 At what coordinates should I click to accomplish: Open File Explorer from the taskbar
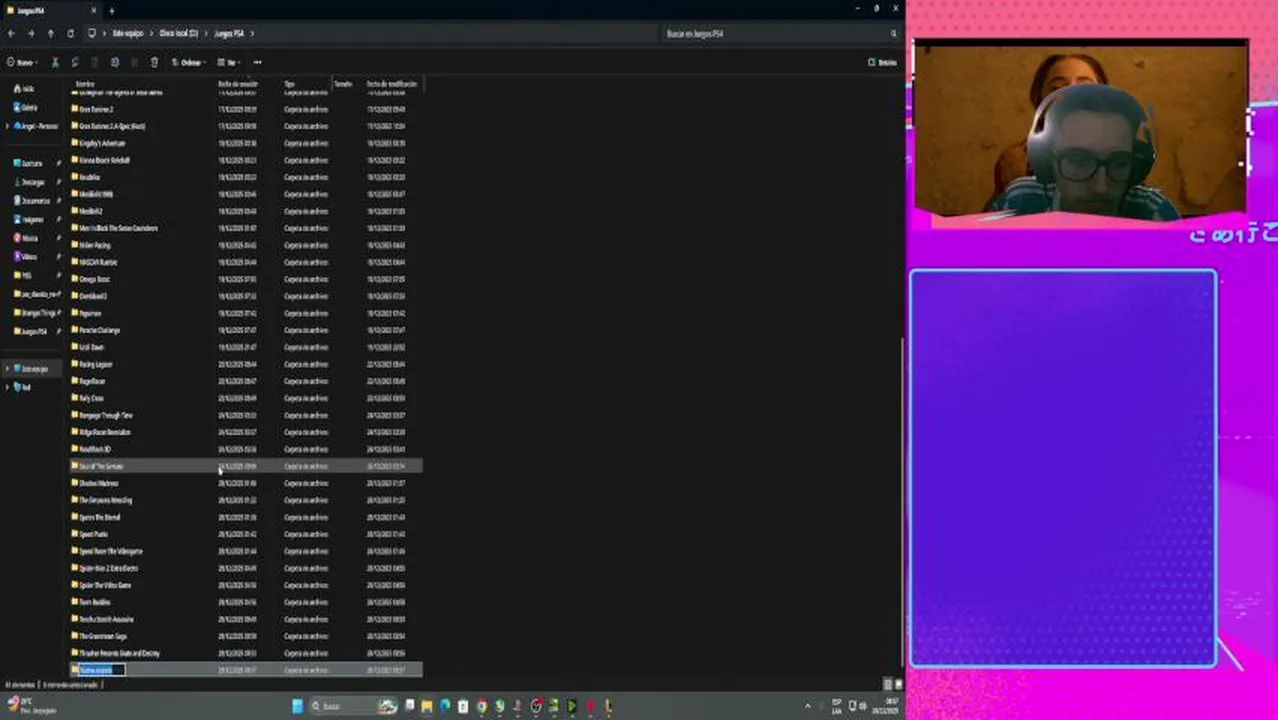427,706
